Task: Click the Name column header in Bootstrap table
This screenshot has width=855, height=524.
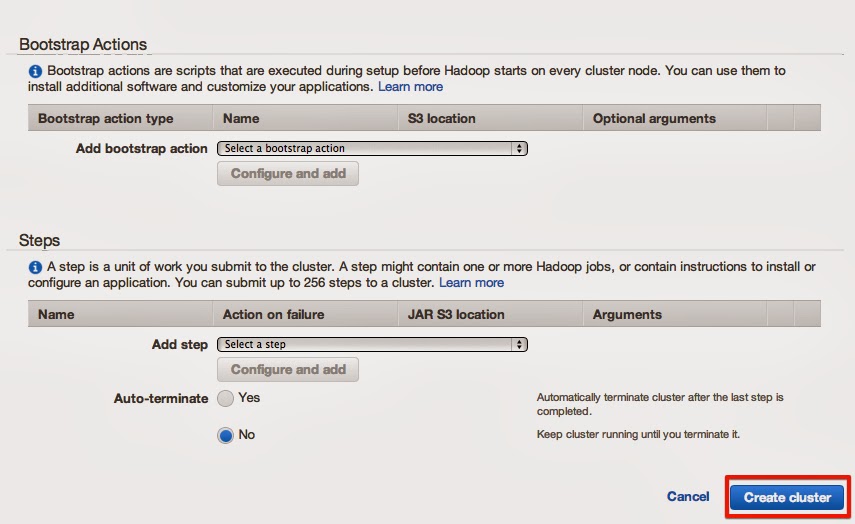Action: 241,118
